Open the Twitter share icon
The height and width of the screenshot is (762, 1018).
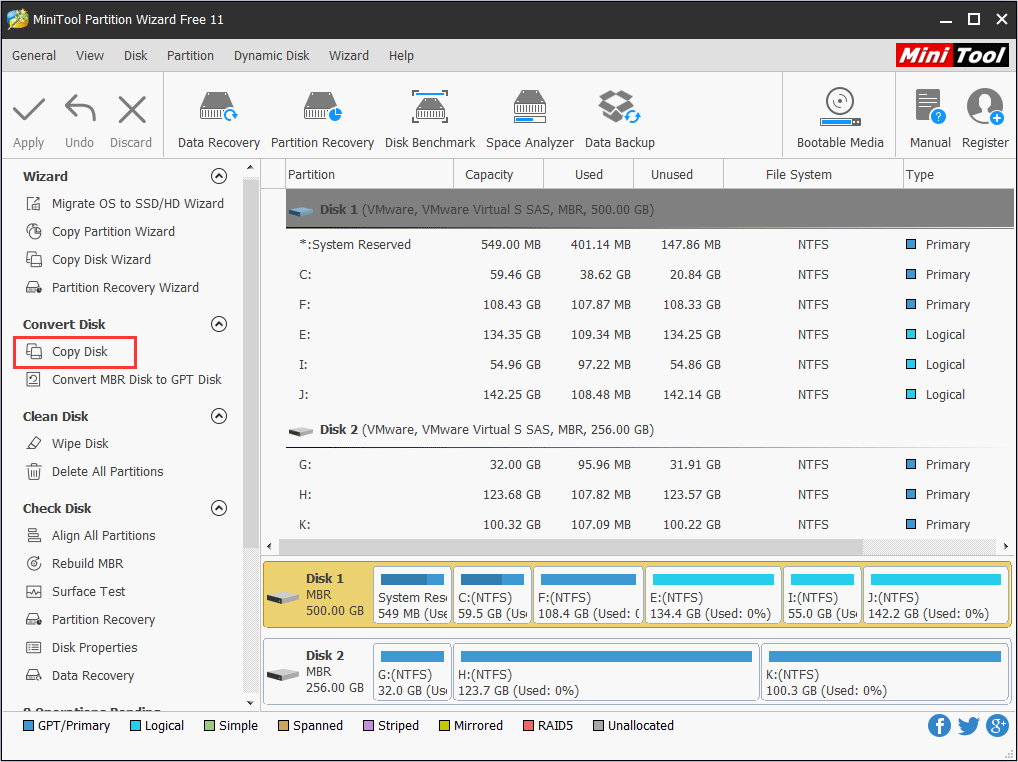pyautogui.click(x=968, y=726)
